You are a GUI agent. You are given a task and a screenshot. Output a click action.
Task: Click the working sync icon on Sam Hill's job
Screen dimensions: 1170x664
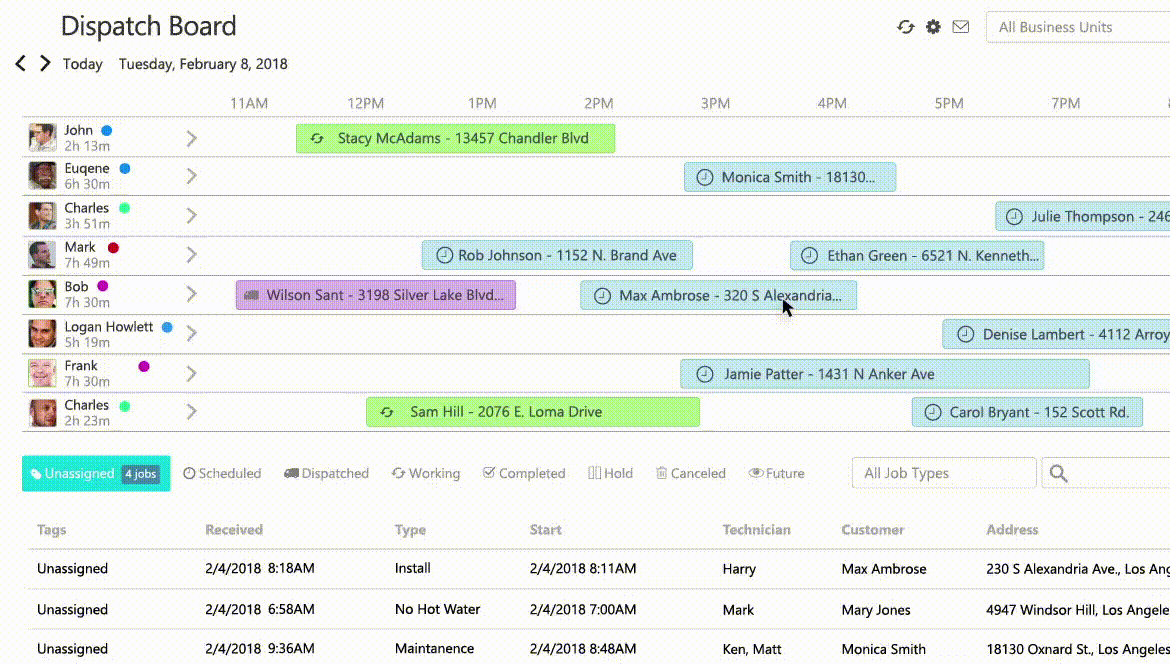(x=387, y=411)
